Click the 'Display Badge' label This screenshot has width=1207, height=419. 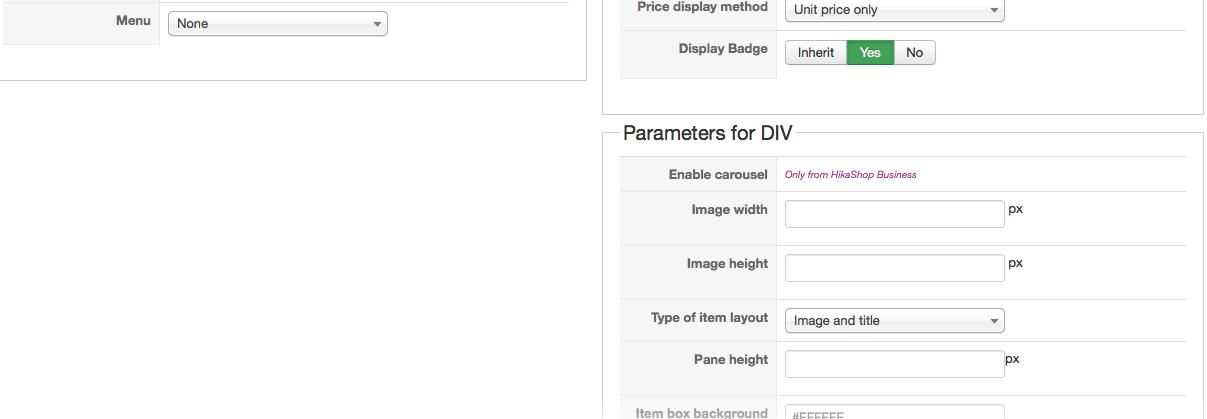tap(723, 48)
